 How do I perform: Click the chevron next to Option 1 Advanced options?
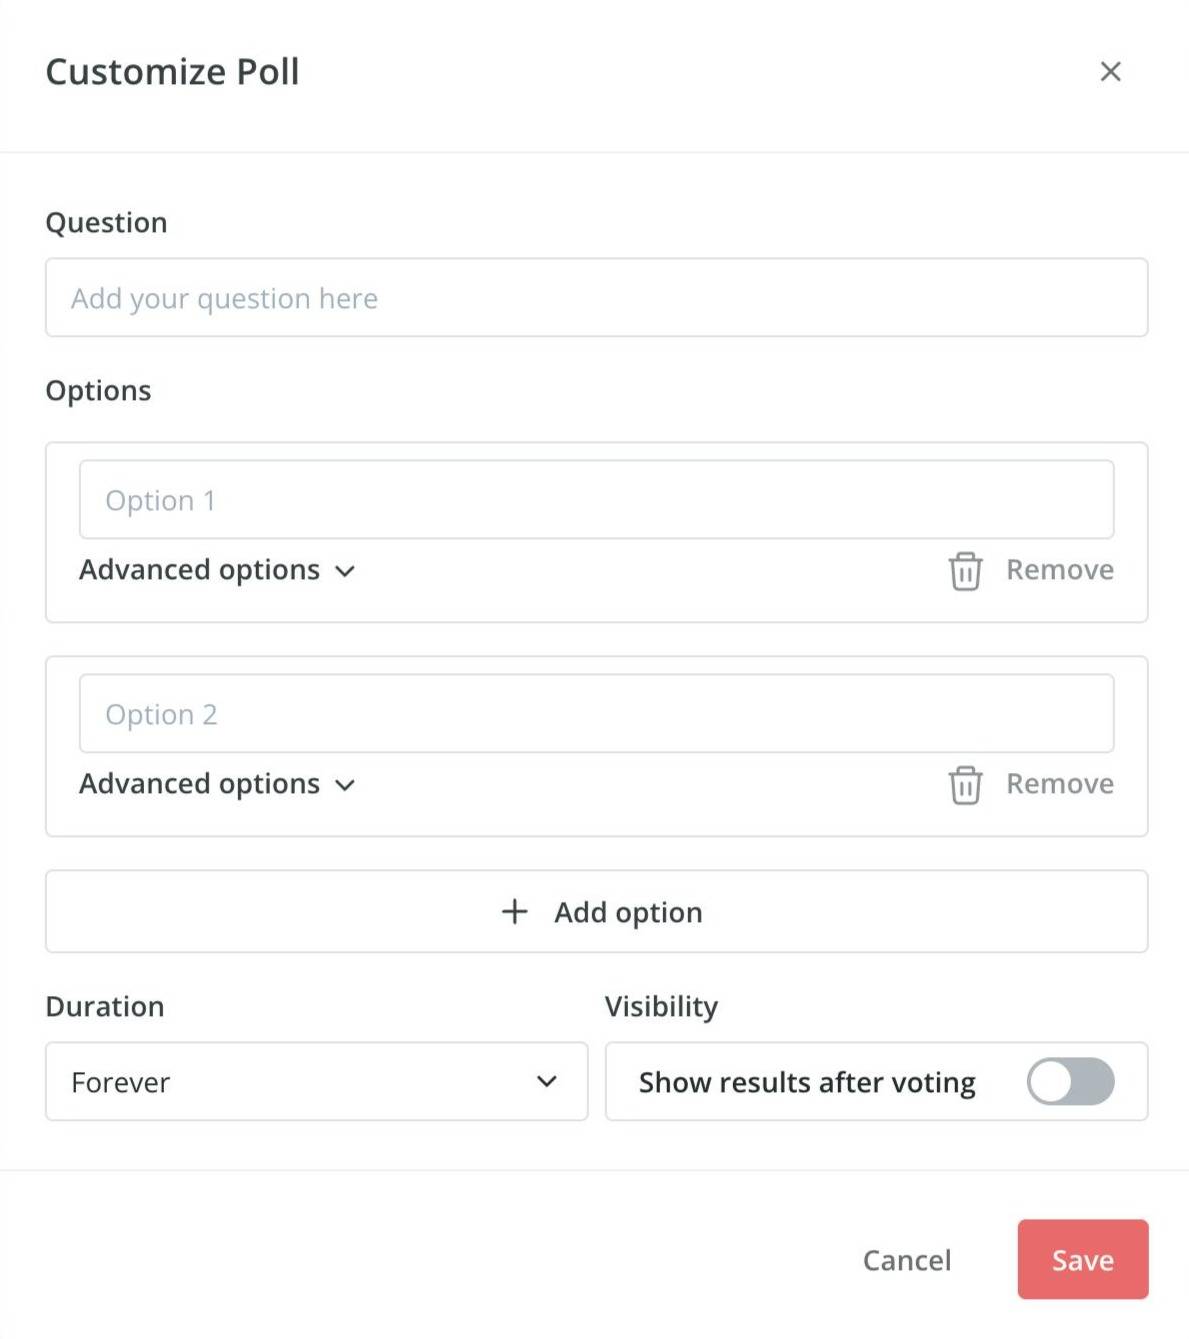345,571
